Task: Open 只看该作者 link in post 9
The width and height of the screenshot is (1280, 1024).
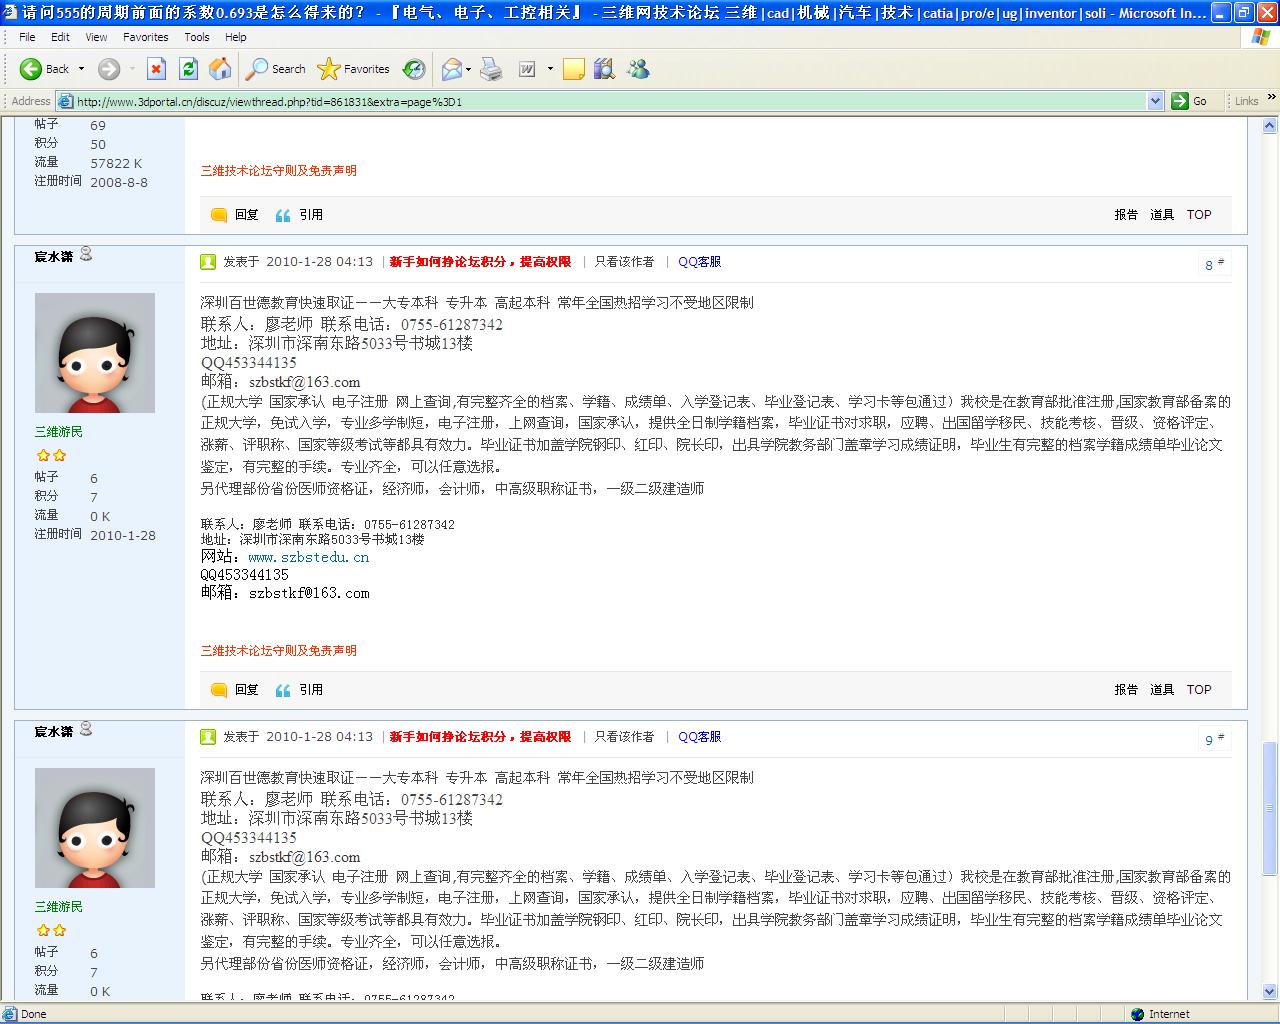Action: click(624, 737)
